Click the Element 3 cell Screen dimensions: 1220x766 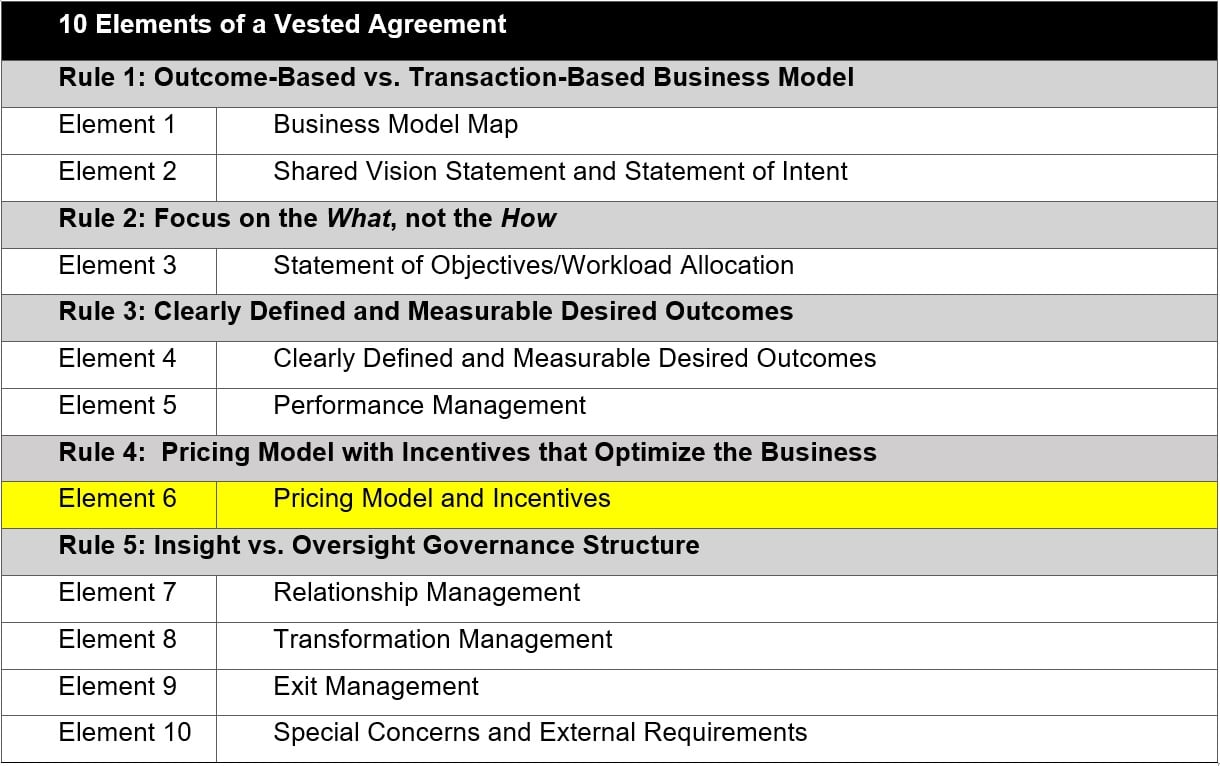coord(117,266)
